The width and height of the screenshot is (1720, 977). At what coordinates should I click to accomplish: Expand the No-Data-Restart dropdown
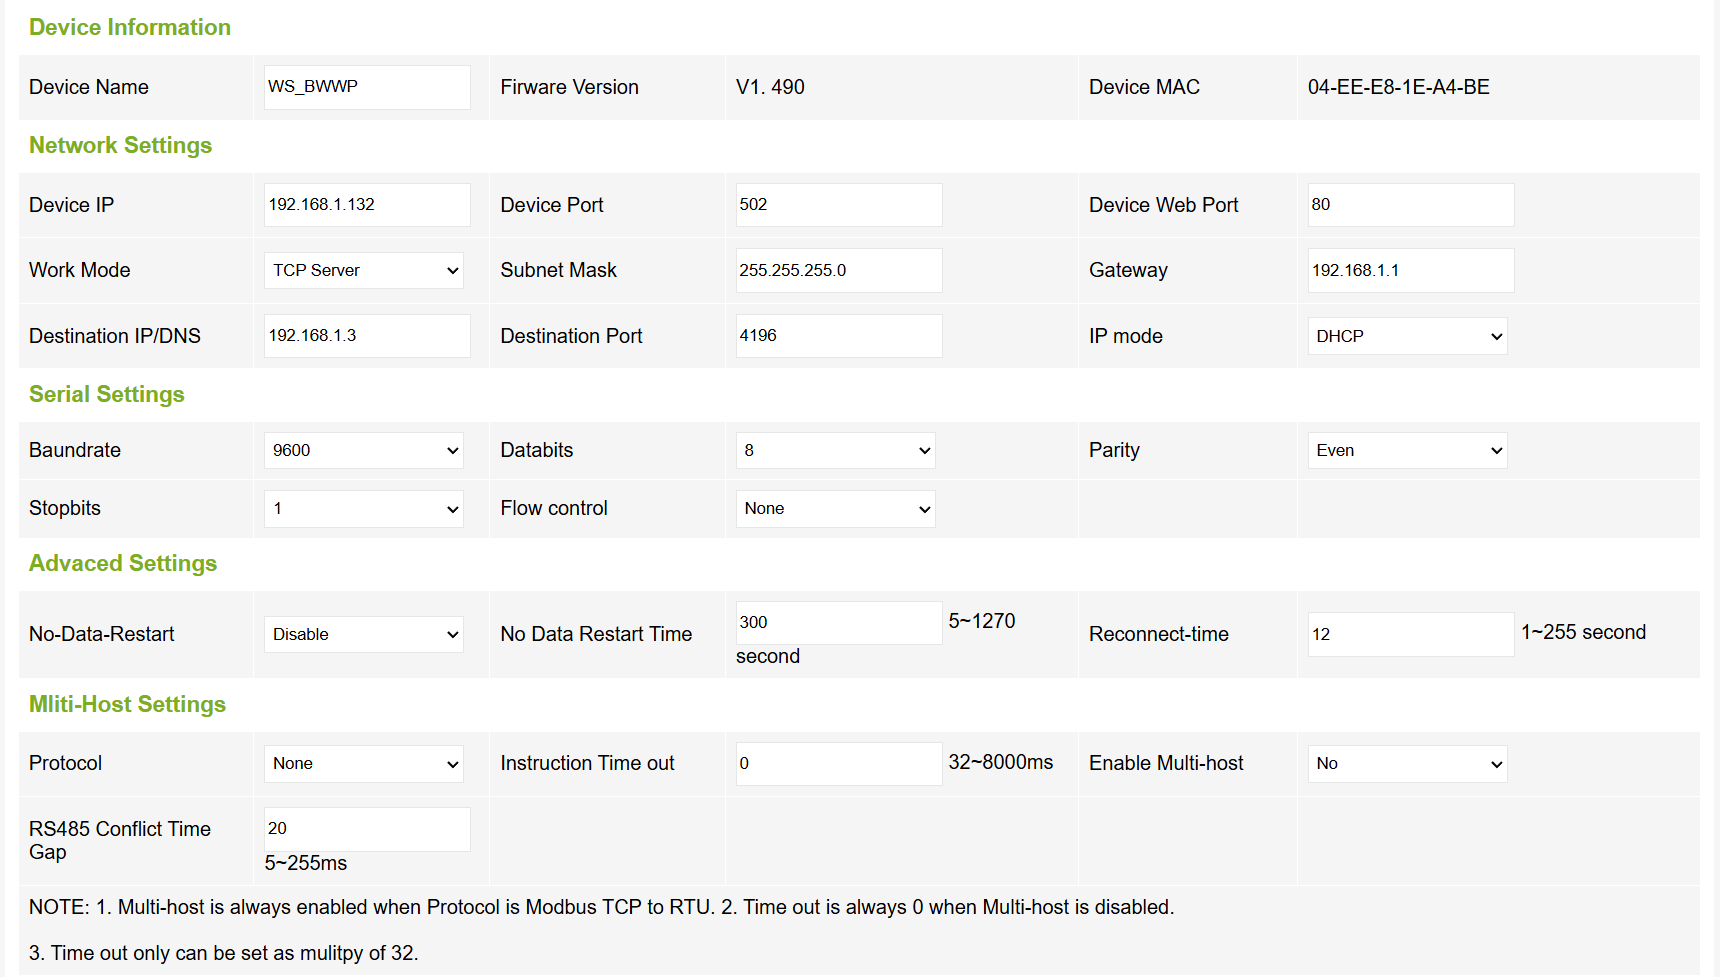363,634
